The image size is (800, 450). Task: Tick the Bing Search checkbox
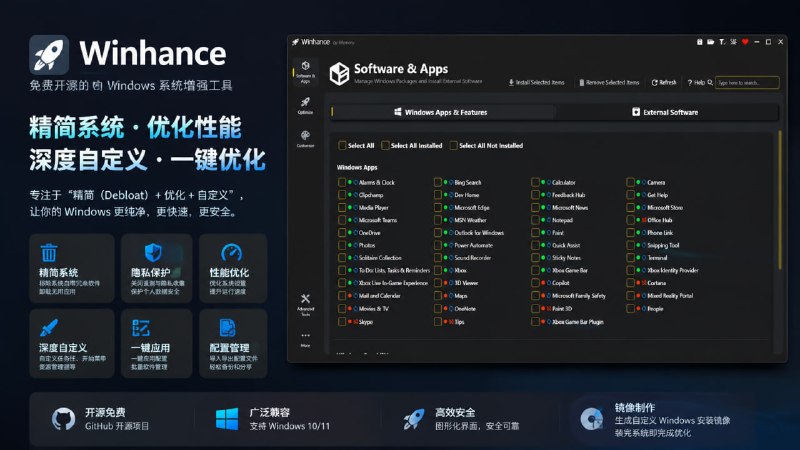(x=438, y=182)
